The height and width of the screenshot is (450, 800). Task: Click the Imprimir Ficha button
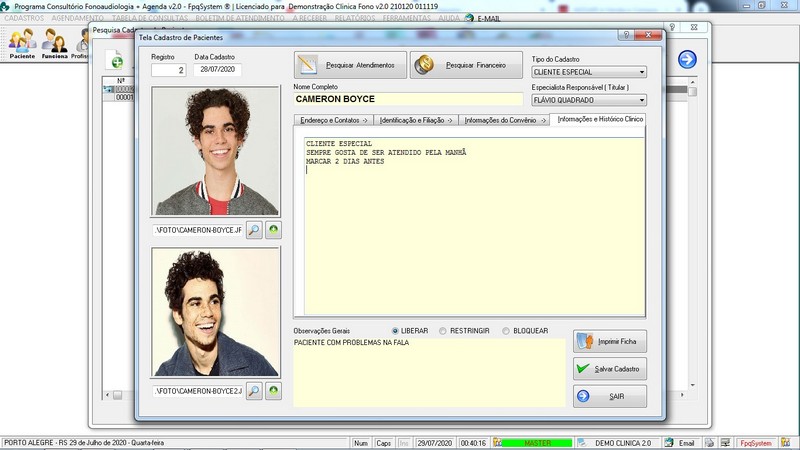pyautogui.click(x=610, y=341)
